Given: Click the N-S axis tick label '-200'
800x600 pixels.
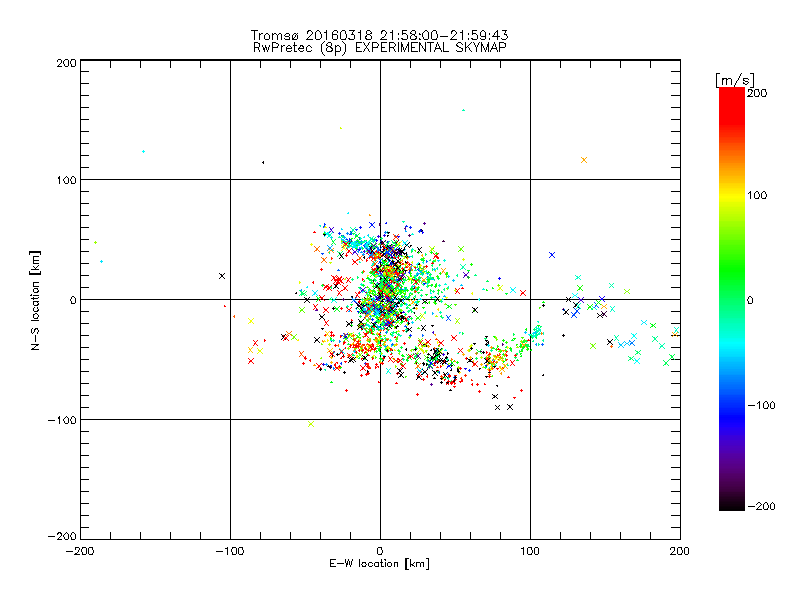Looking at the screenshot, I should (x=62, y=536).
